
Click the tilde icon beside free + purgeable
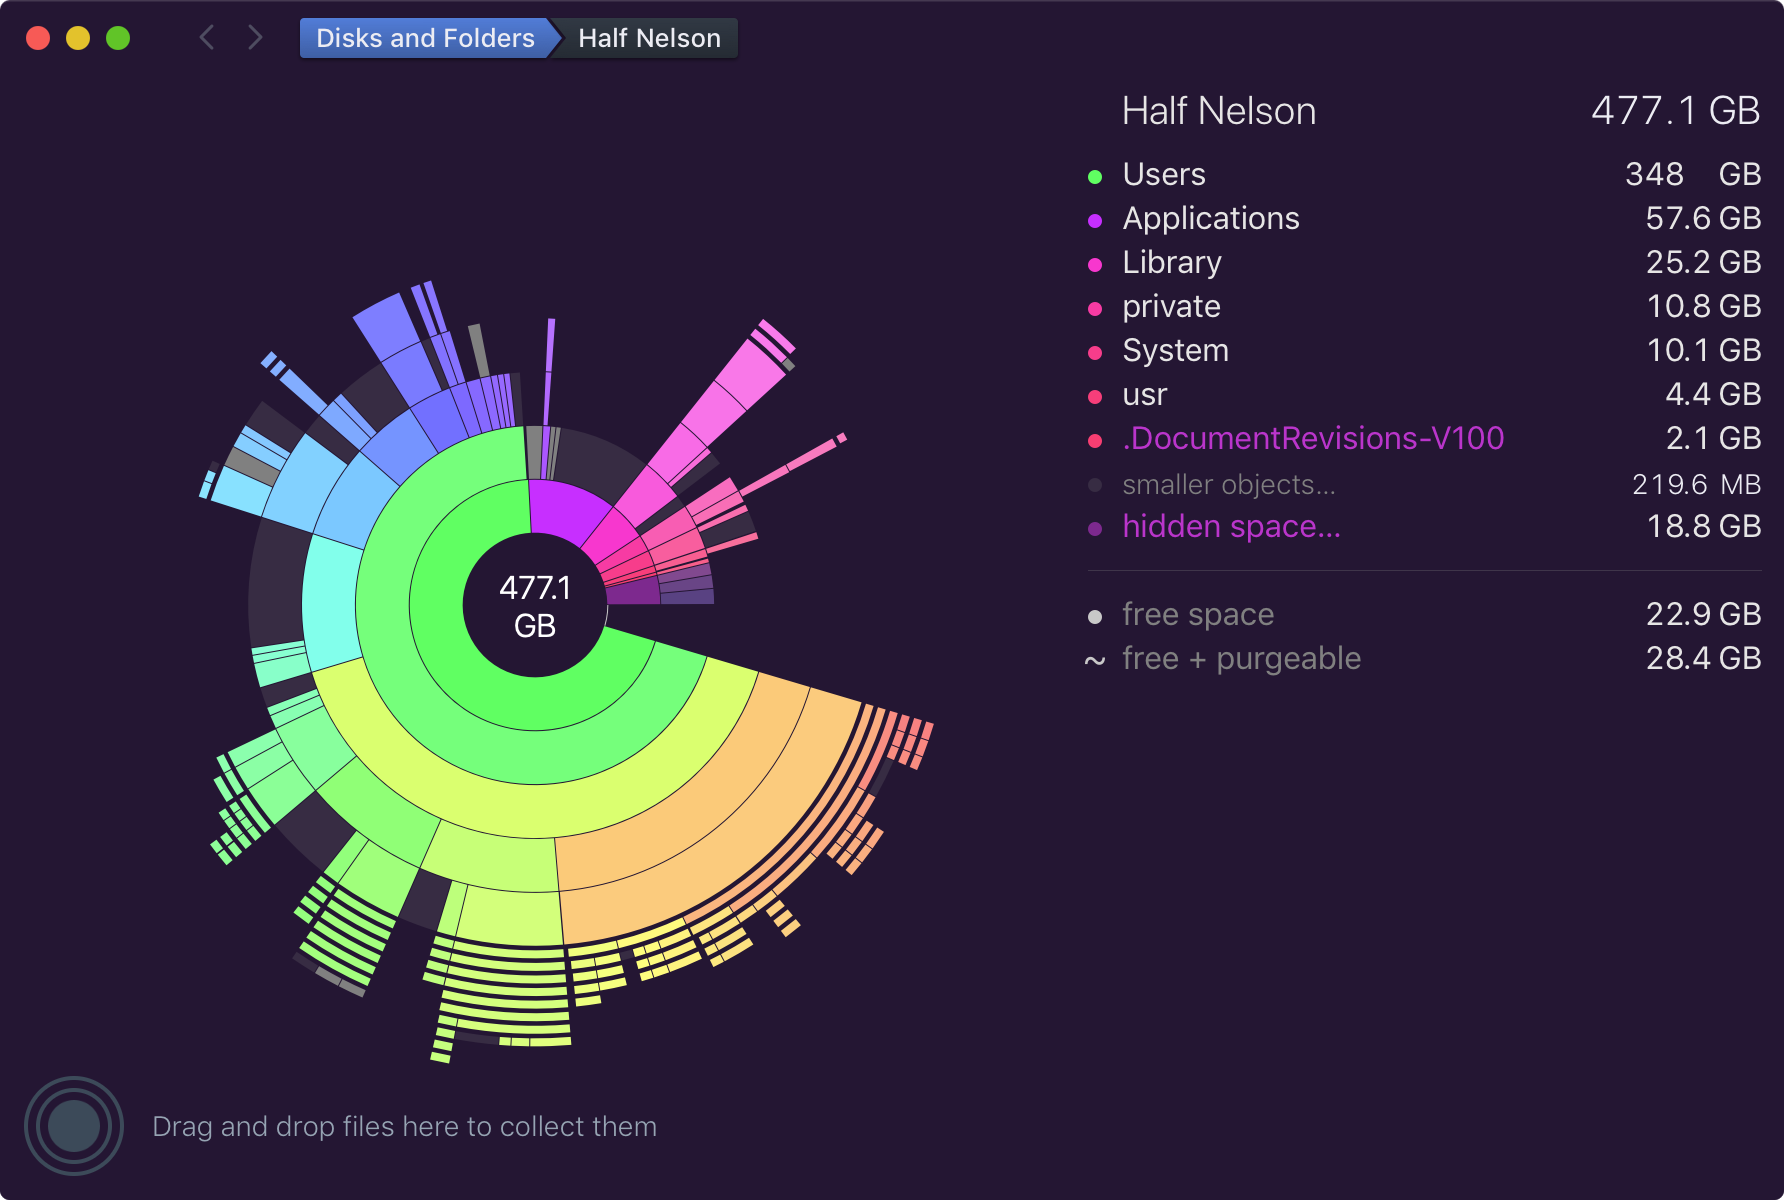(x=1095, y=661)
